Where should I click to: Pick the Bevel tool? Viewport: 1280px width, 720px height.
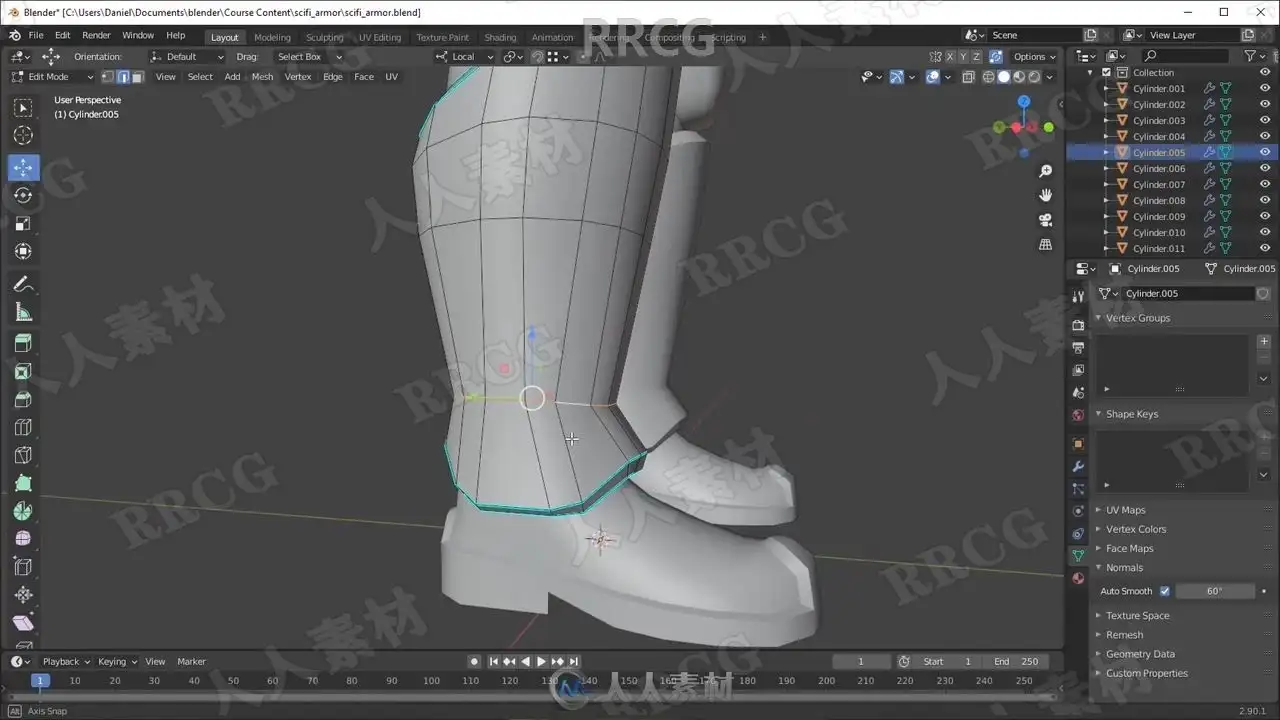click(x=23, y=399)
